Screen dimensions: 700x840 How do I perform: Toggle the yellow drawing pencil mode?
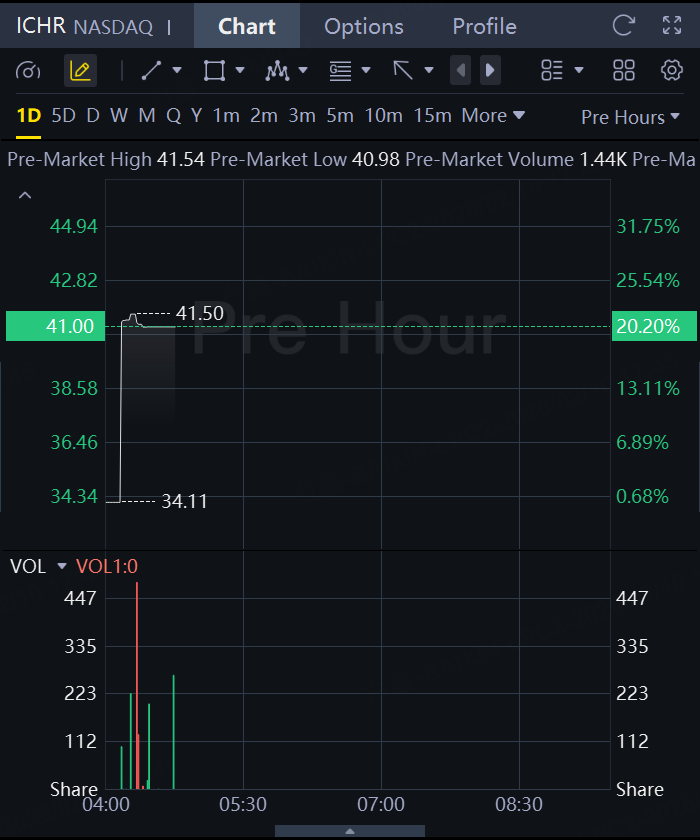coord(80,70)
